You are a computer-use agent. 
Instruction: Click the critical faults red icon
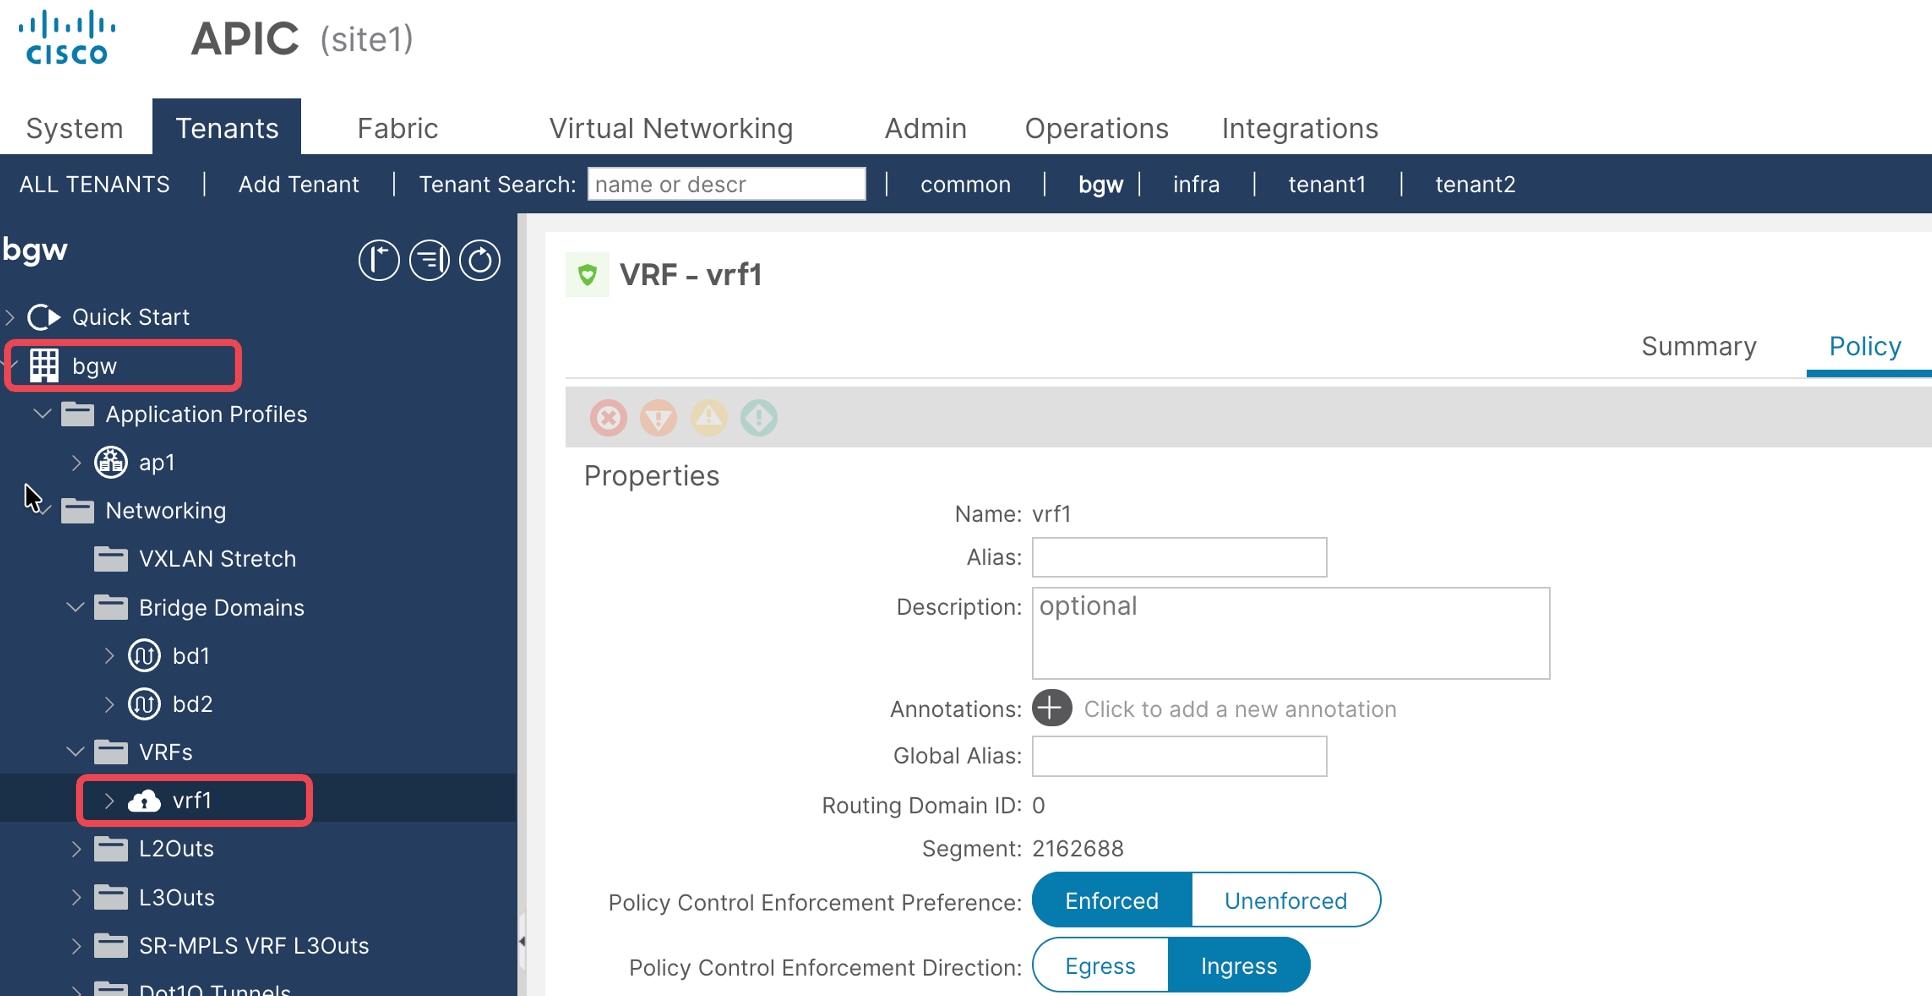coord(608,417)
